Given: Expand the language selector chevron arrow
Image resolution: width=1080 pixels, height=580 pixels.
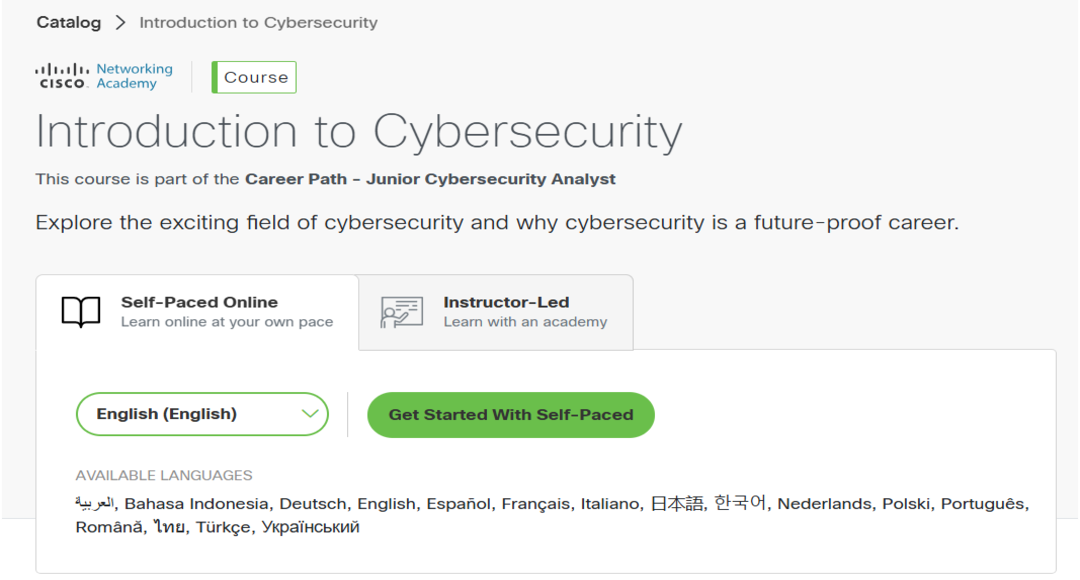Looking at the screenshot, I should point(310,414).
